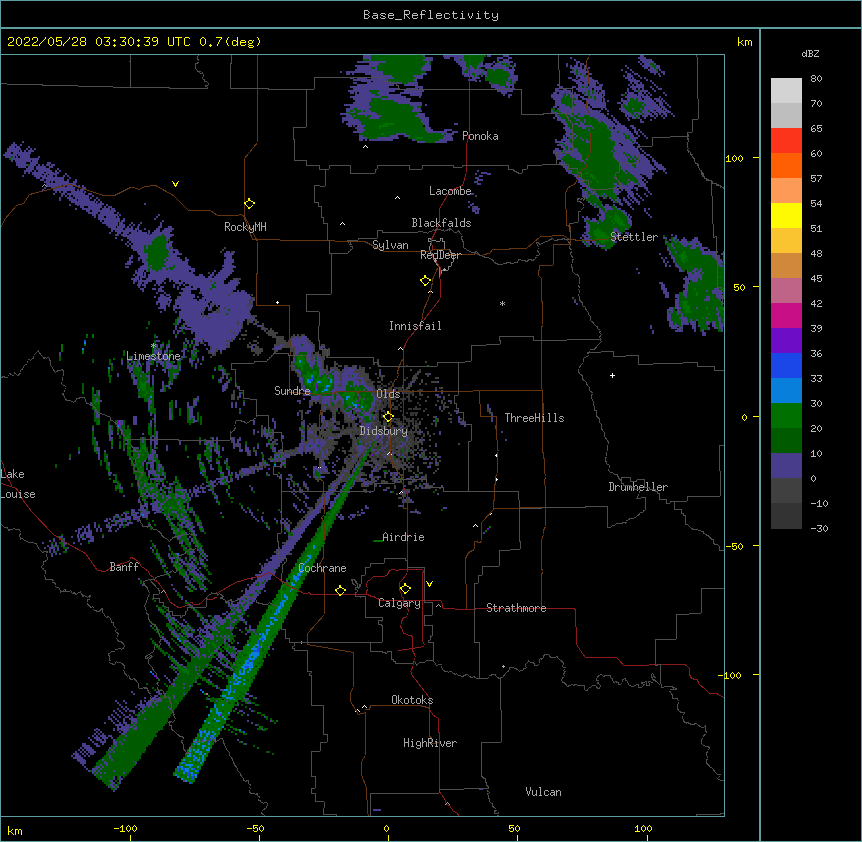This screenshot has width=862, height=842.
Task: Click the RockyMH label
Action: click(245, 227)
